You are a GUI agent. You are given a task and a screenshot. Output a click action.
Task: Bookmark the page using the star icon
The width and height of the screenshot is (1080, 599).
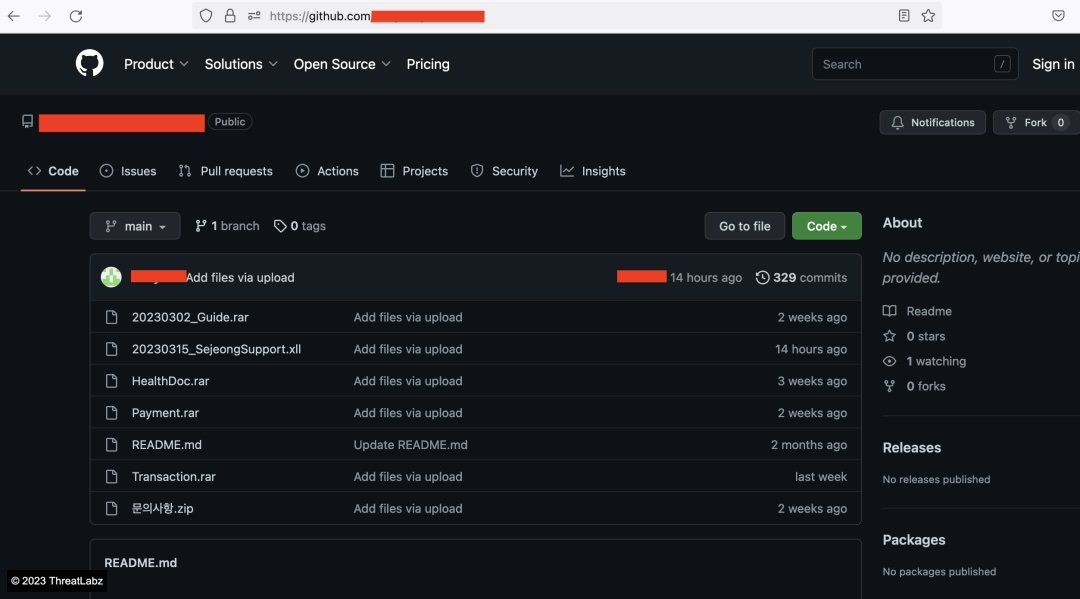click(x=929, y=16)
